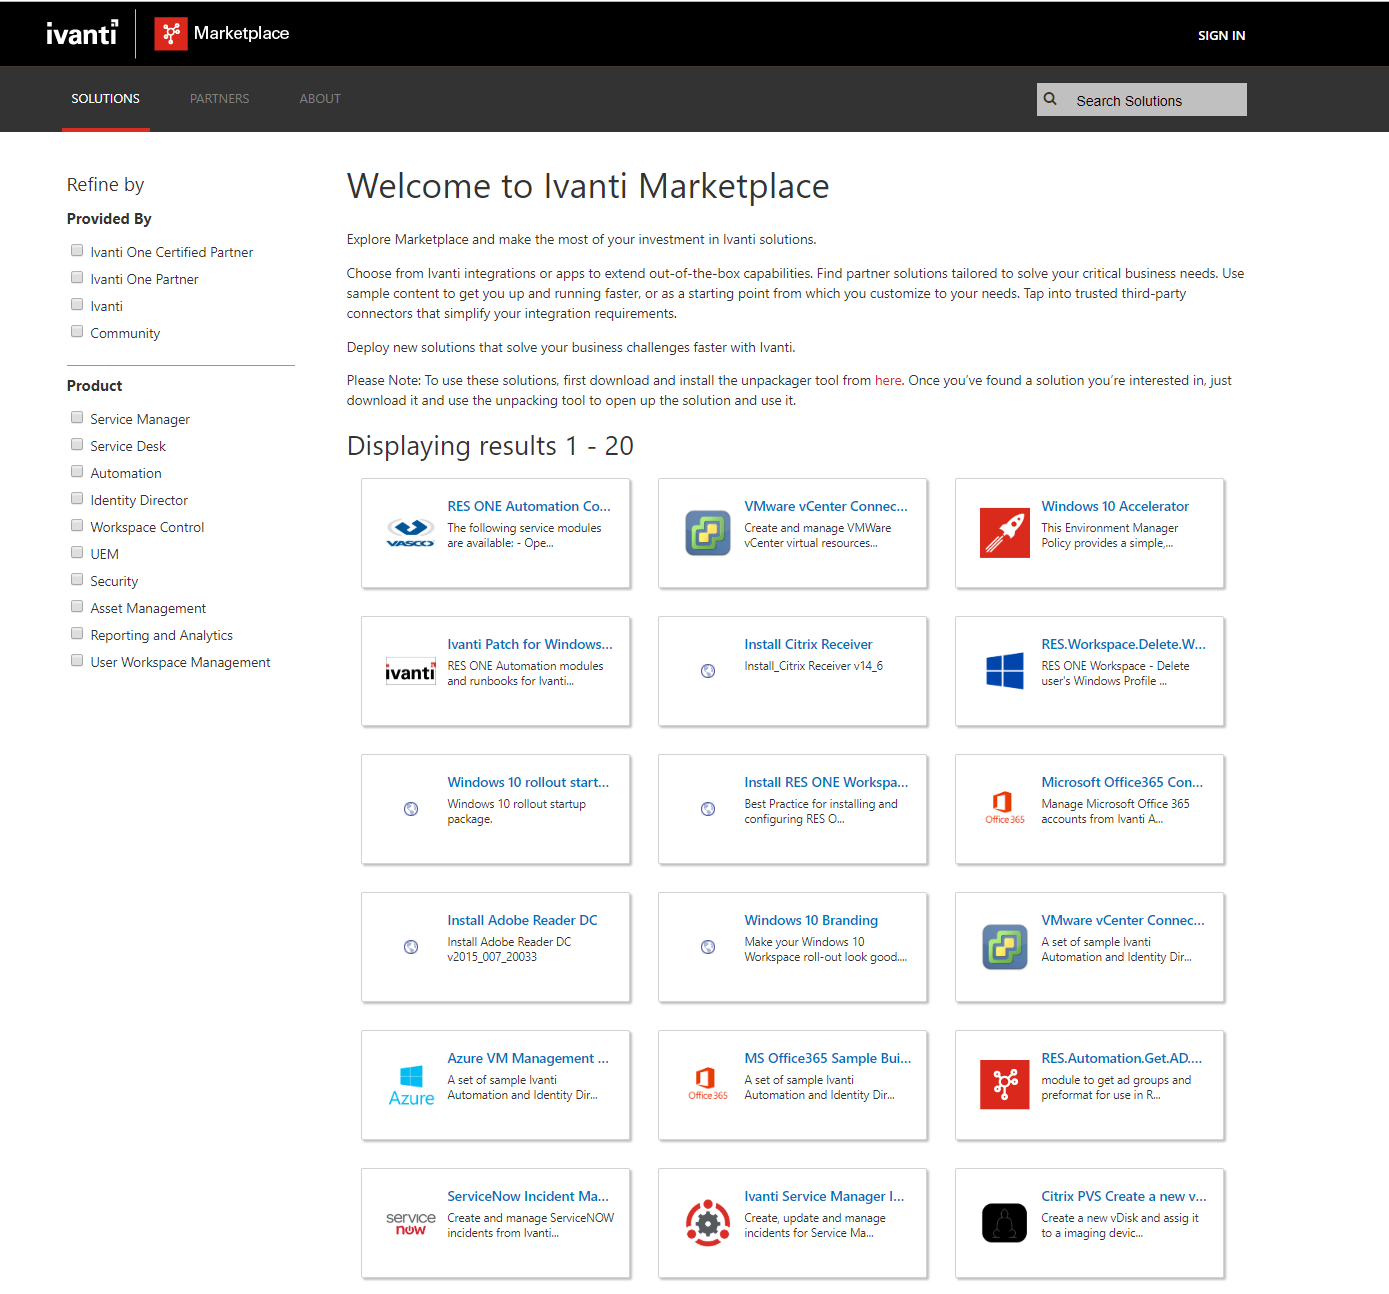Check Asset Management filter
Image resolution: width=1389 pixels, height=1294 pixels.
coord(77,606)
